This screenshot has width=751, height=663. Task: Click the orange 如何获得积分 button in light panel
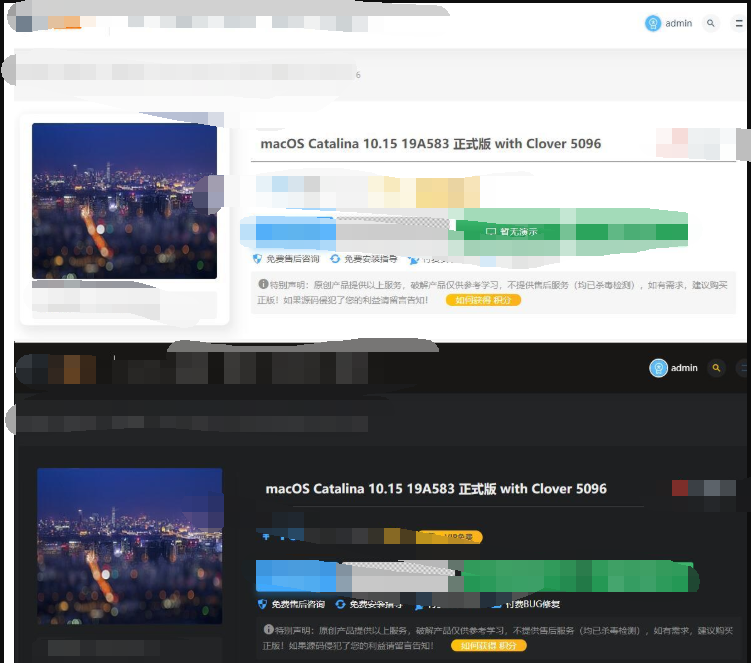pos(483,299)
